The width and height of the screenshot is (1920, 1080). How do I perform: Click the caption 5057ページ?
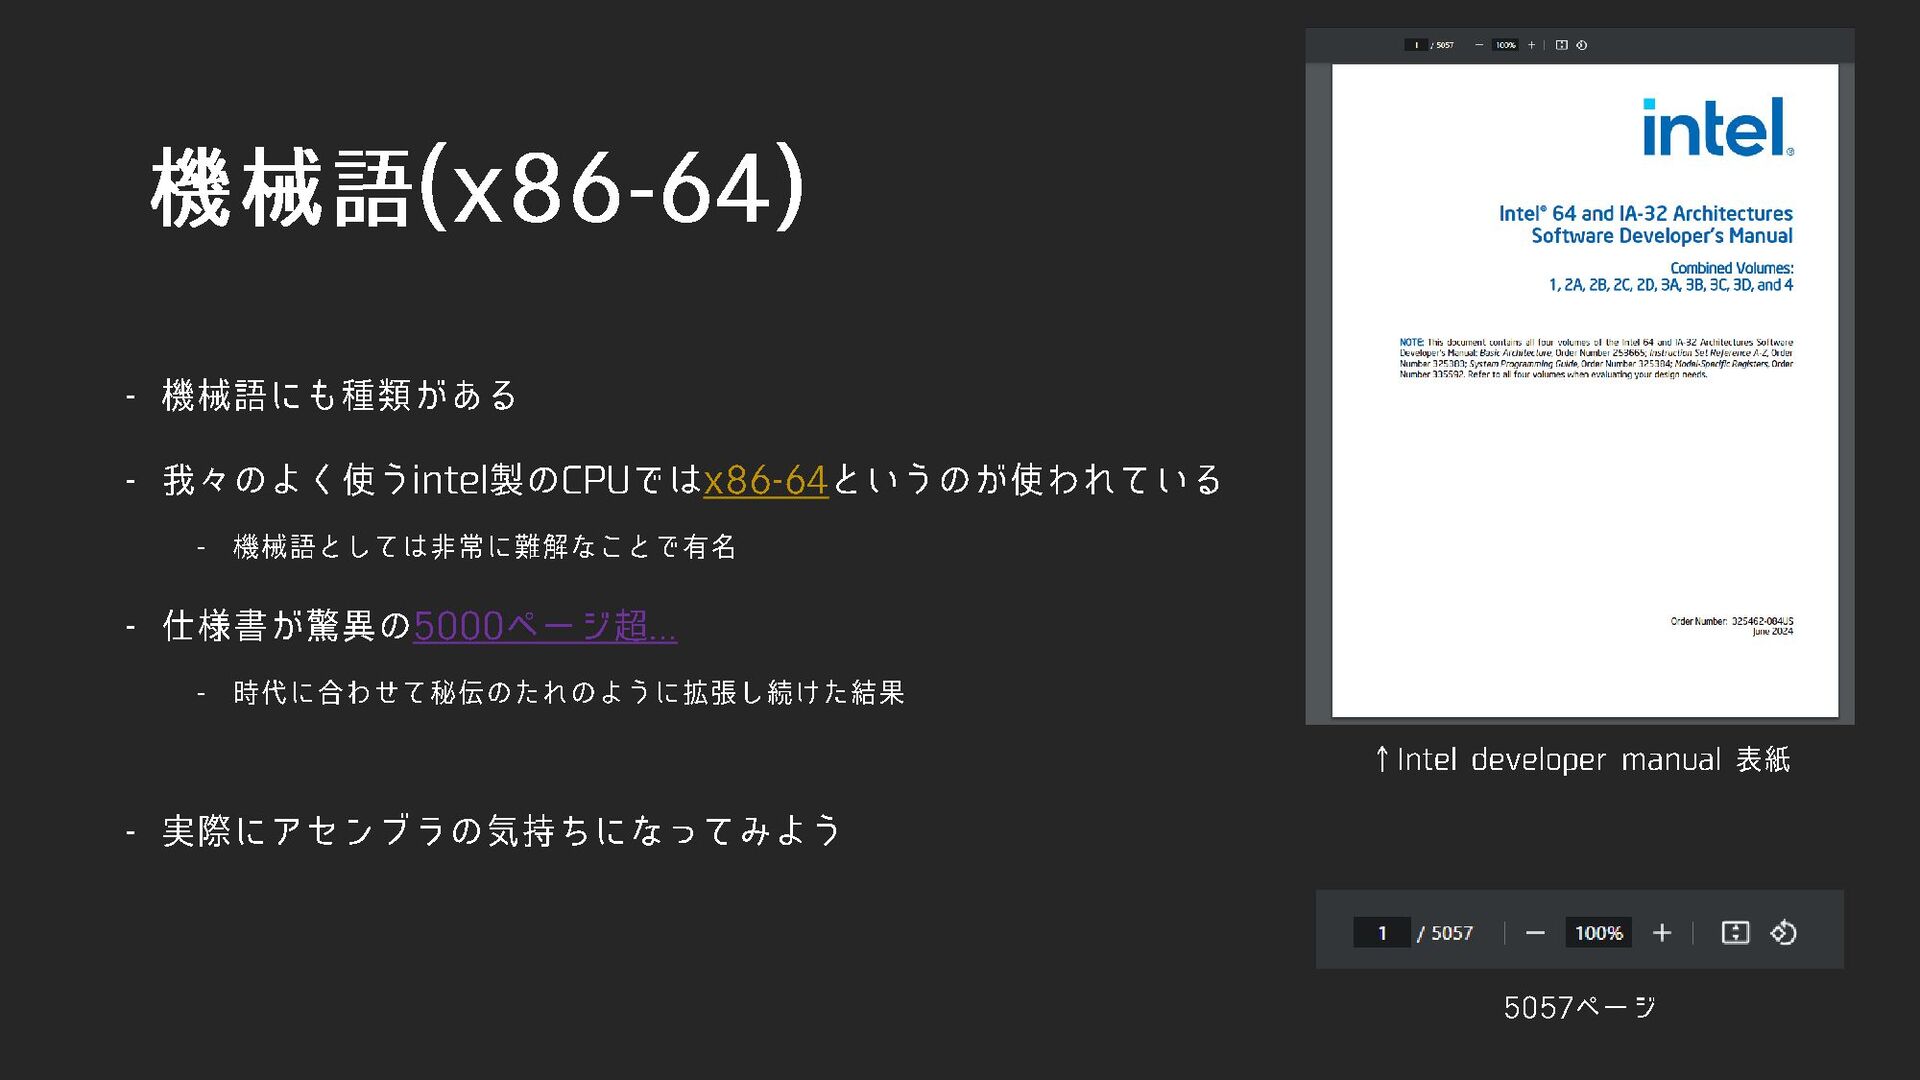tap(1580, 1007)
